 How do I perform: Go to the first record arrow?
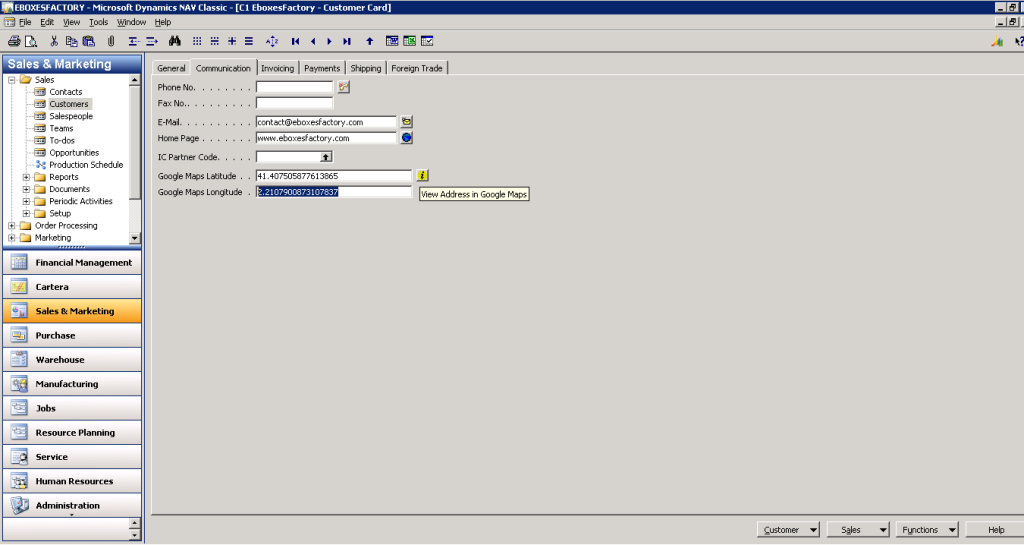click(x=296, y=41)
